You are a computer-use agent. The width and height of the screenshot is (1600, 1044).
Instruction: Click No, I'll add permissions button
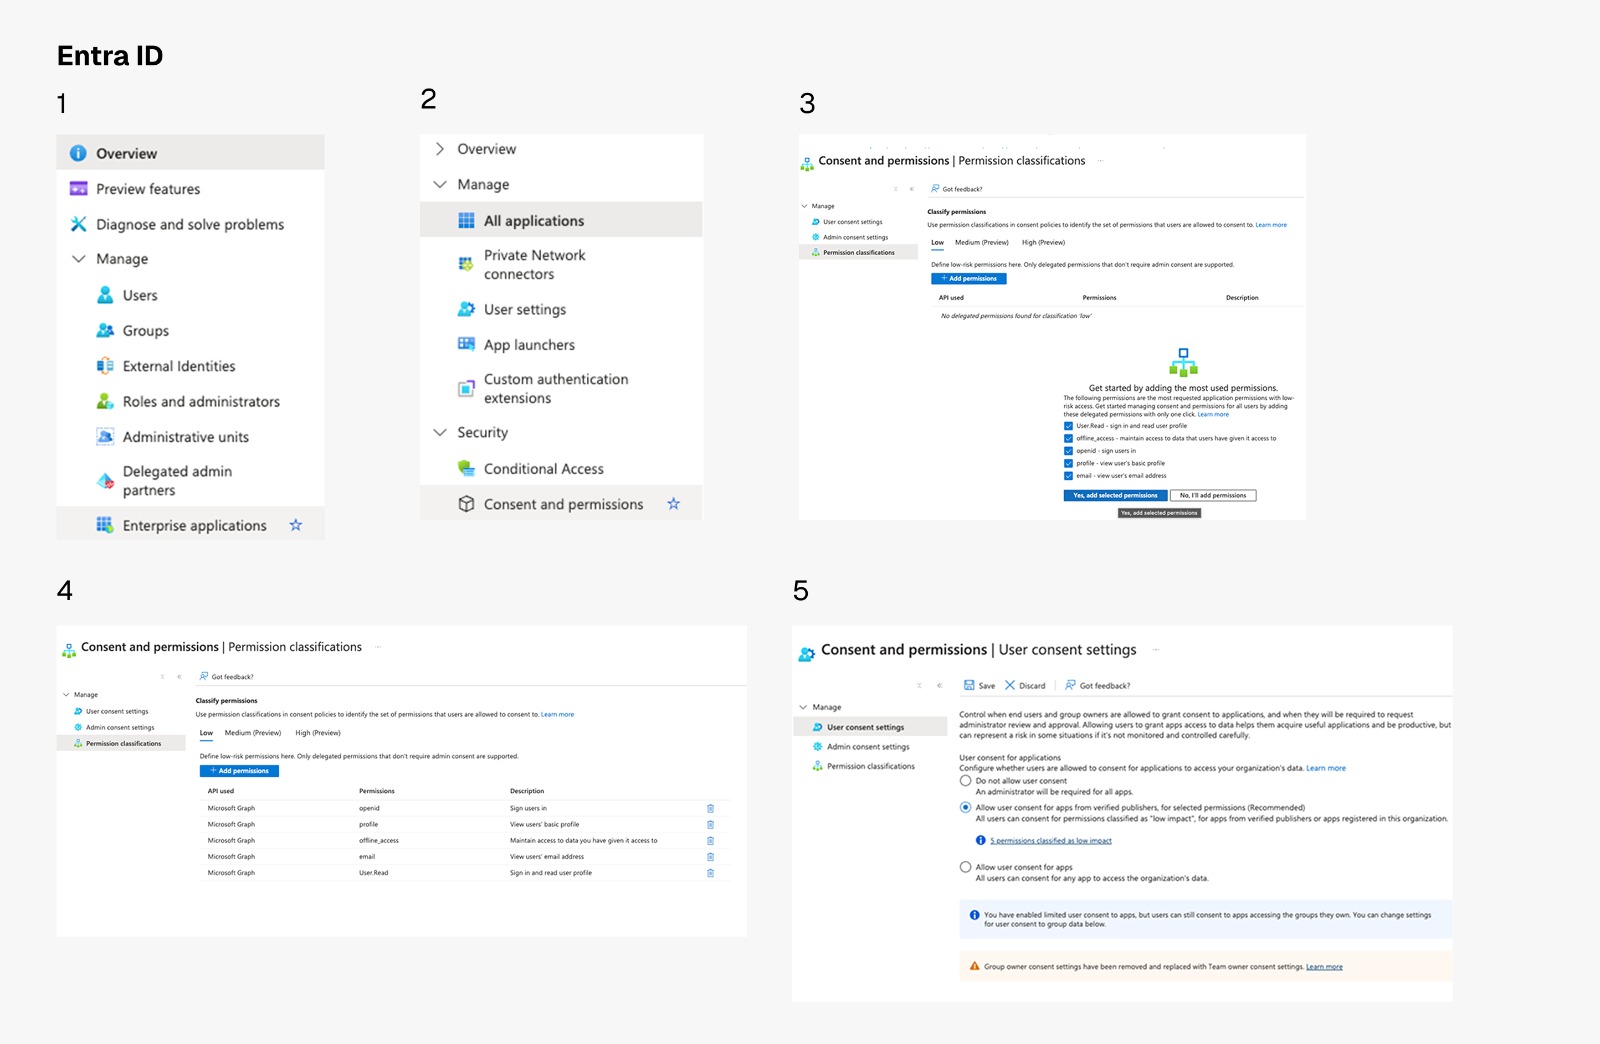pos(1213,495)
